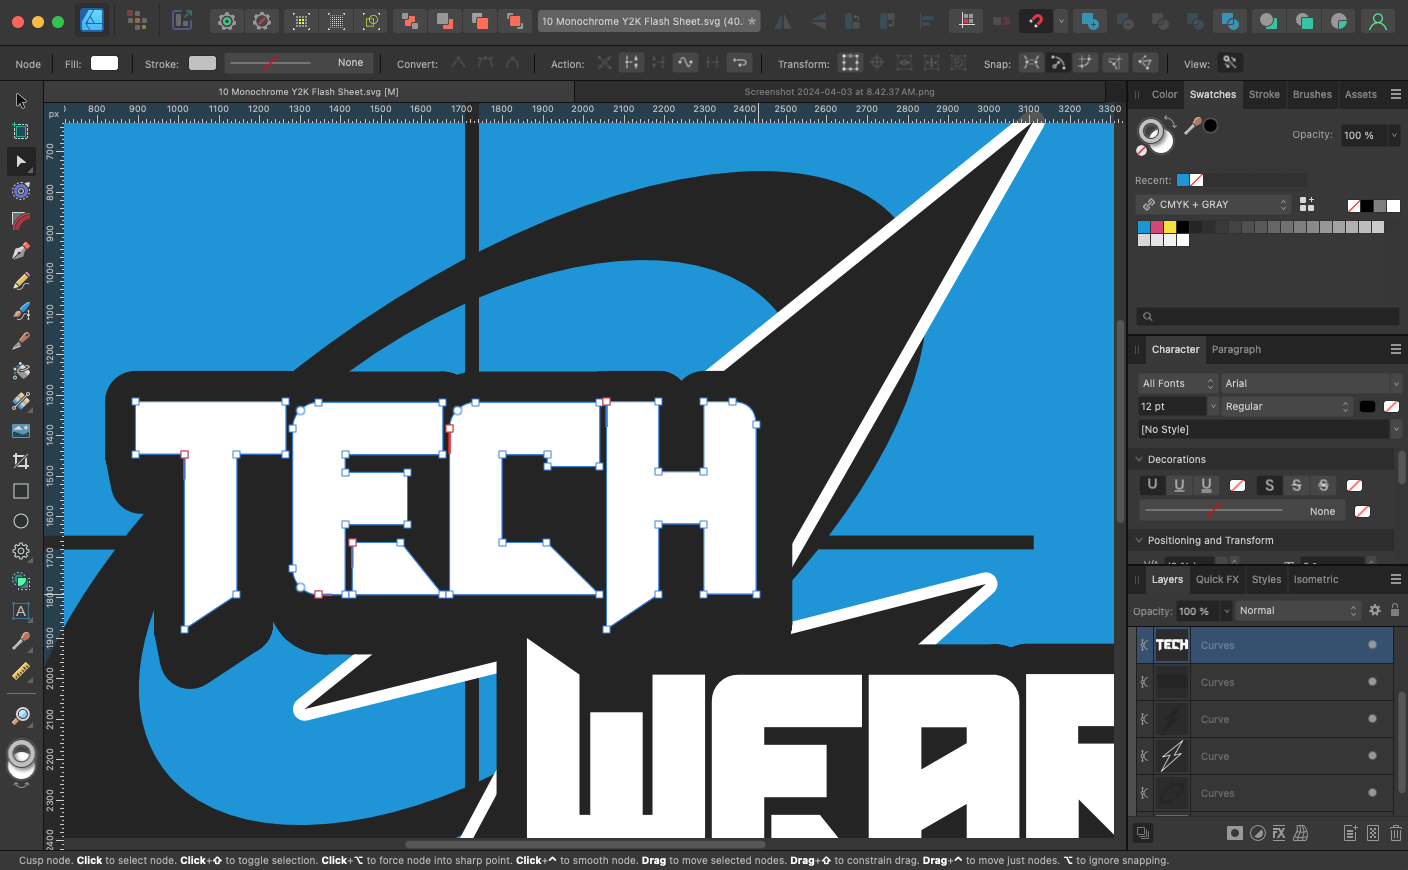The height and width of the screenshot is (870, 1408).
Task: Pick the Artistic Text tool
Action: (20, 611)
